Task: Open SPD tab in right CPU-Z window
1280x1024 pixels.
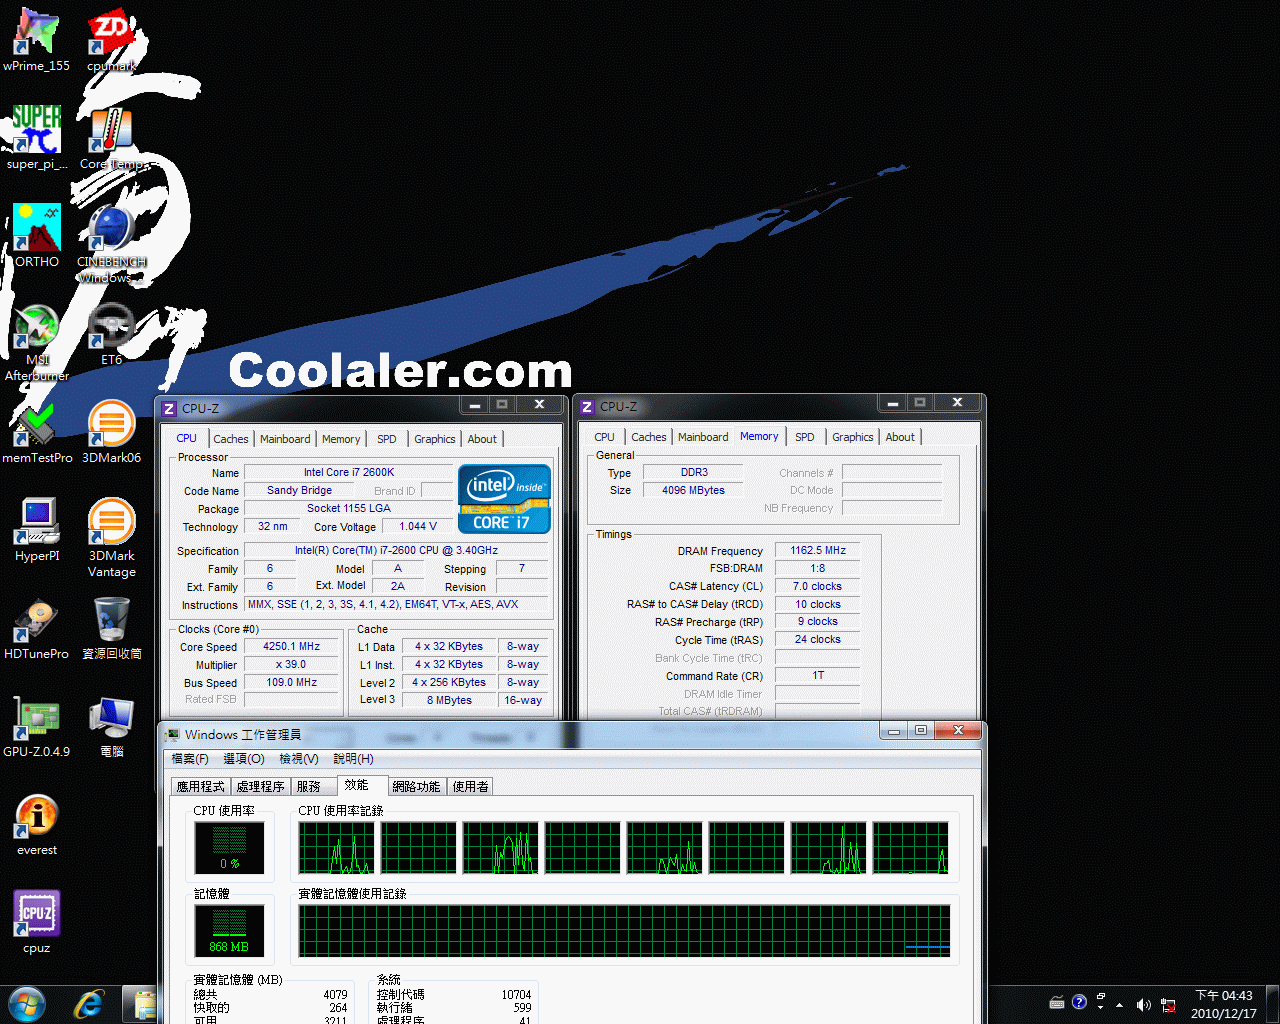Action: tap(805, 437)
